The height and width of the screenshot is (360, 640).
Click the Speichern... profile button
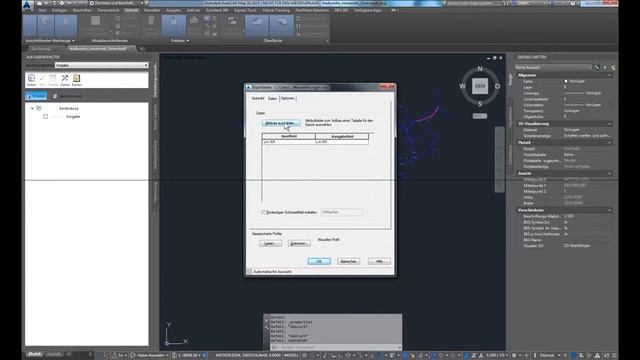point(299,243)
